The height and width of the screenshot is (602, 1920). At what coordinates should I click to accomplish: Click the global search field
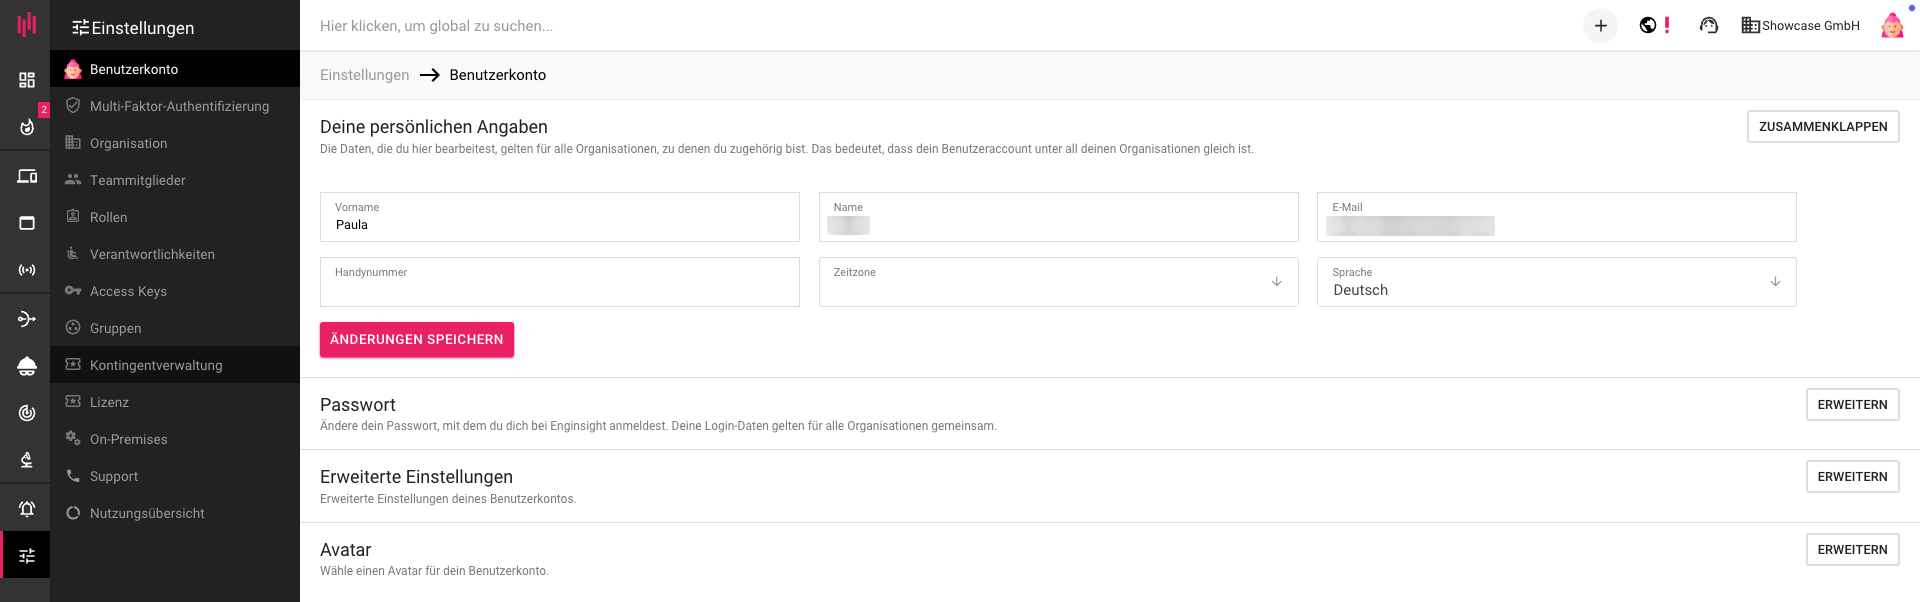(x=700, y=26)
